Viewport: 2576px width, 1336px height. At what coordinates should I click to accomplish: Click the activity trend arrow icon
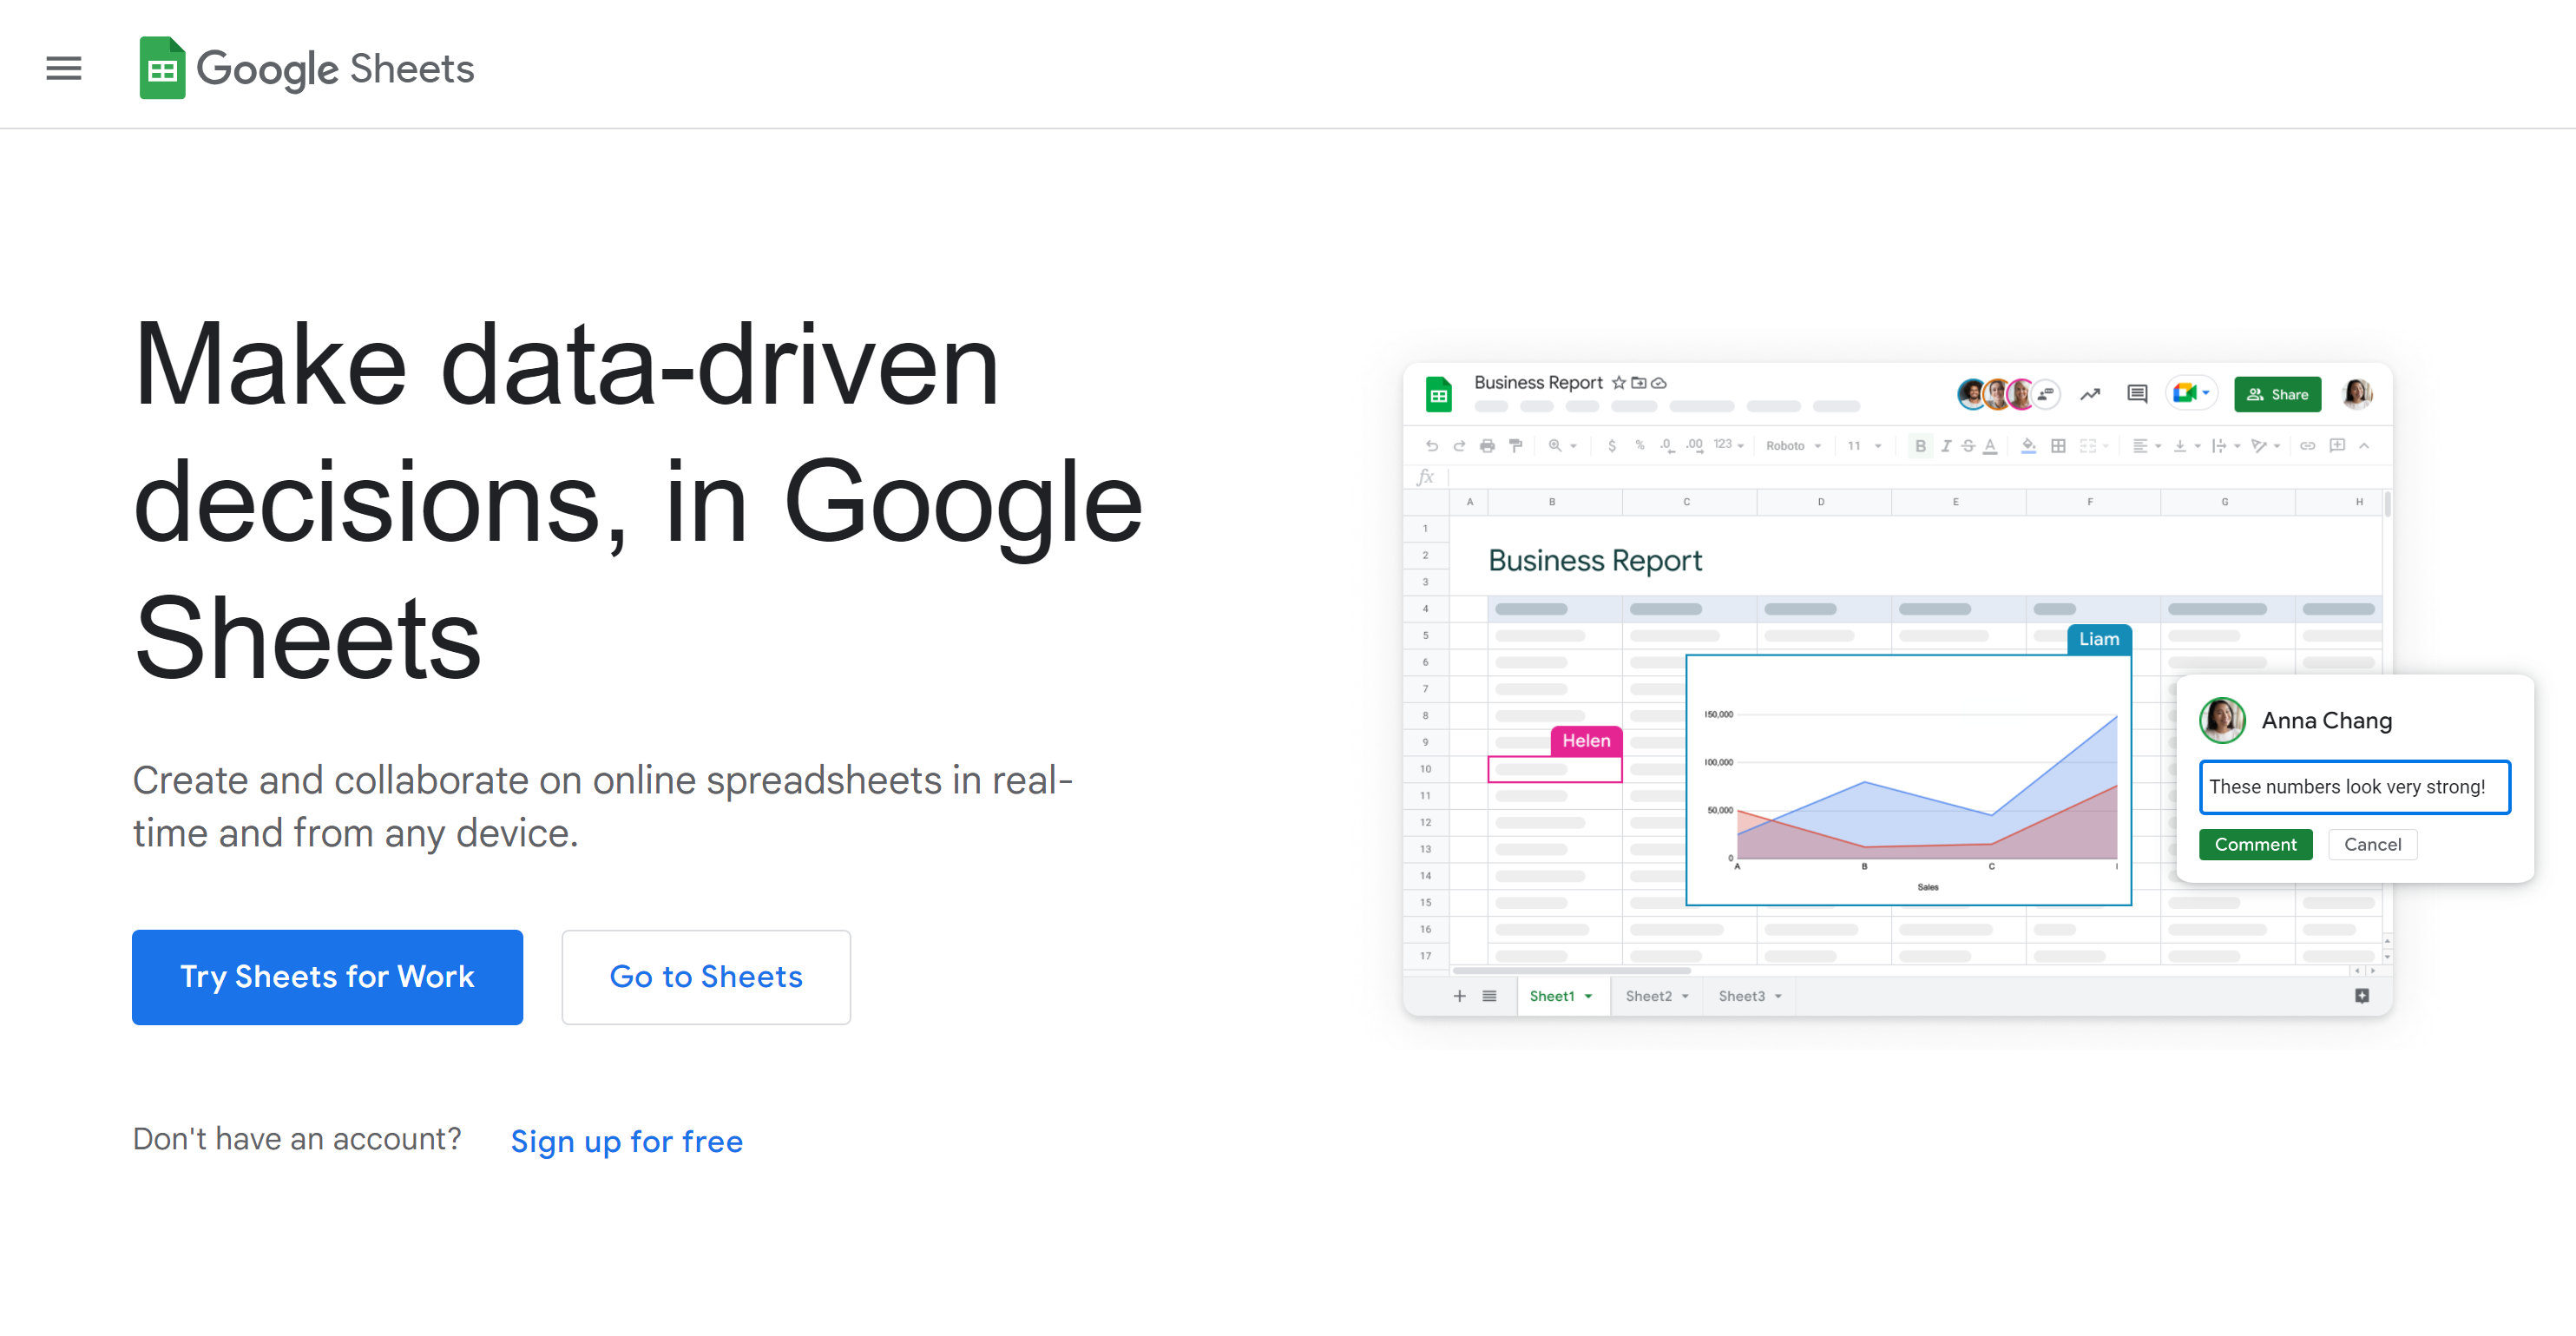pos(2090,394)
